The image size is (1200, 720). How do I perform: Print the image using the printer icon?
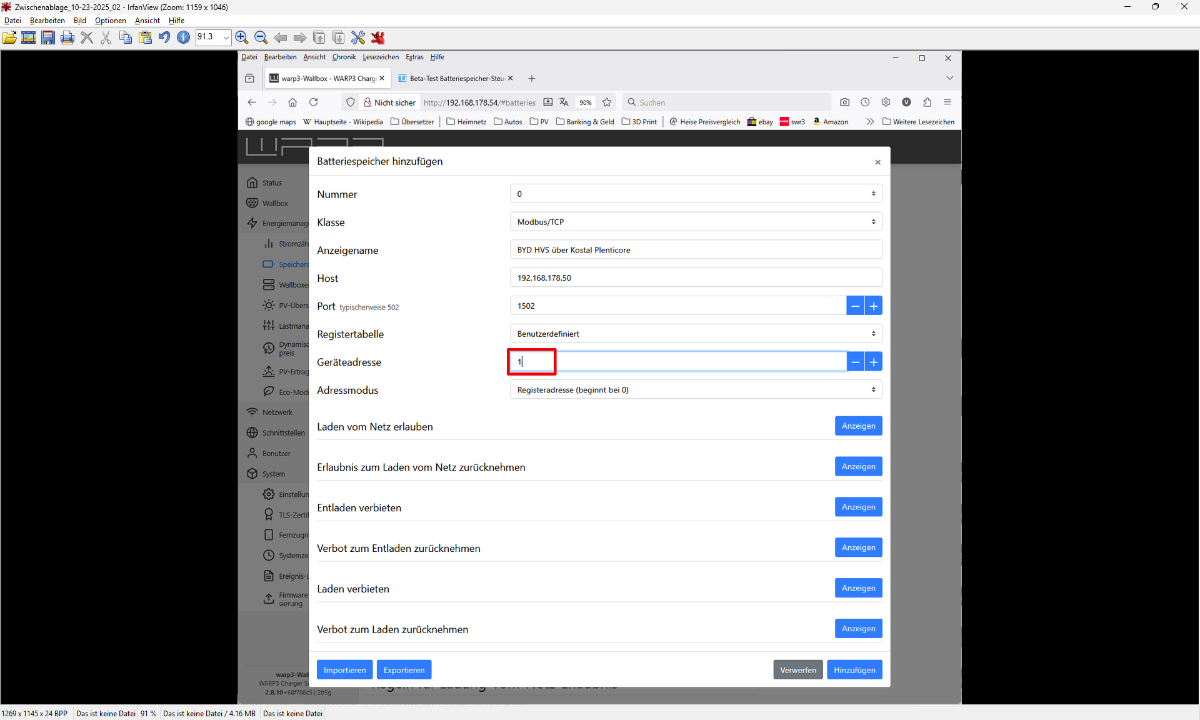click(67, 37)
